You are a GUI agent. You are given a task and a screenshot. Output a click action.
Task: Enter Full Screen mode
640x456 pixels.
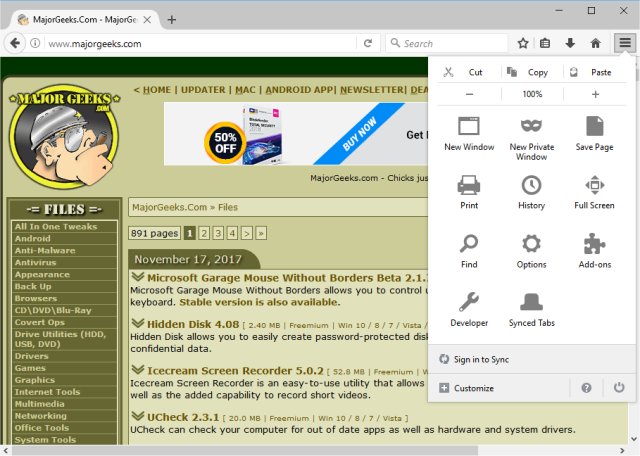coord(594,192)
